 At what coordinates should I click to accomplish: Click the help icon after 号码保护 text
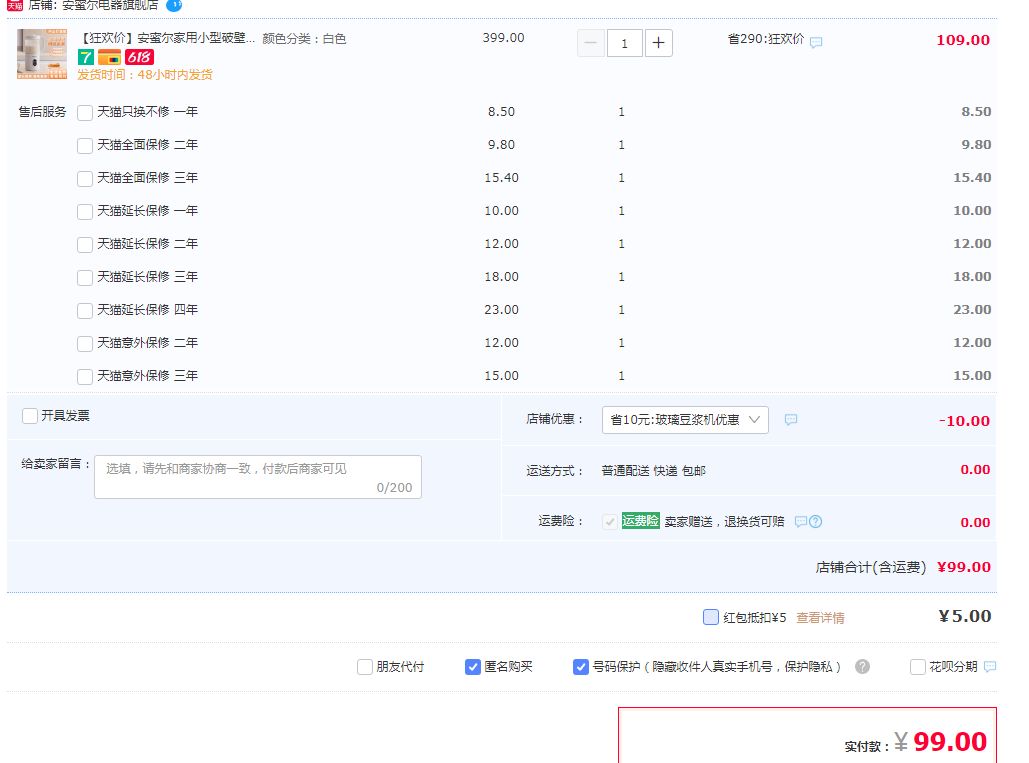click(x=862, y=667)
